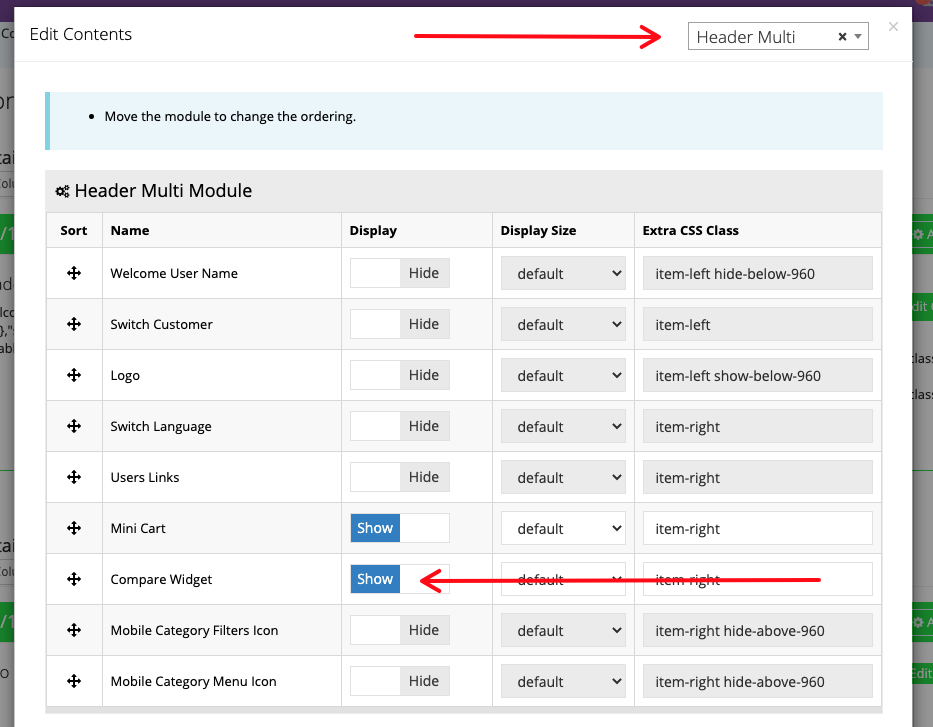Click the move handle for Users Links
933x727 pixels.
(74, 477)
